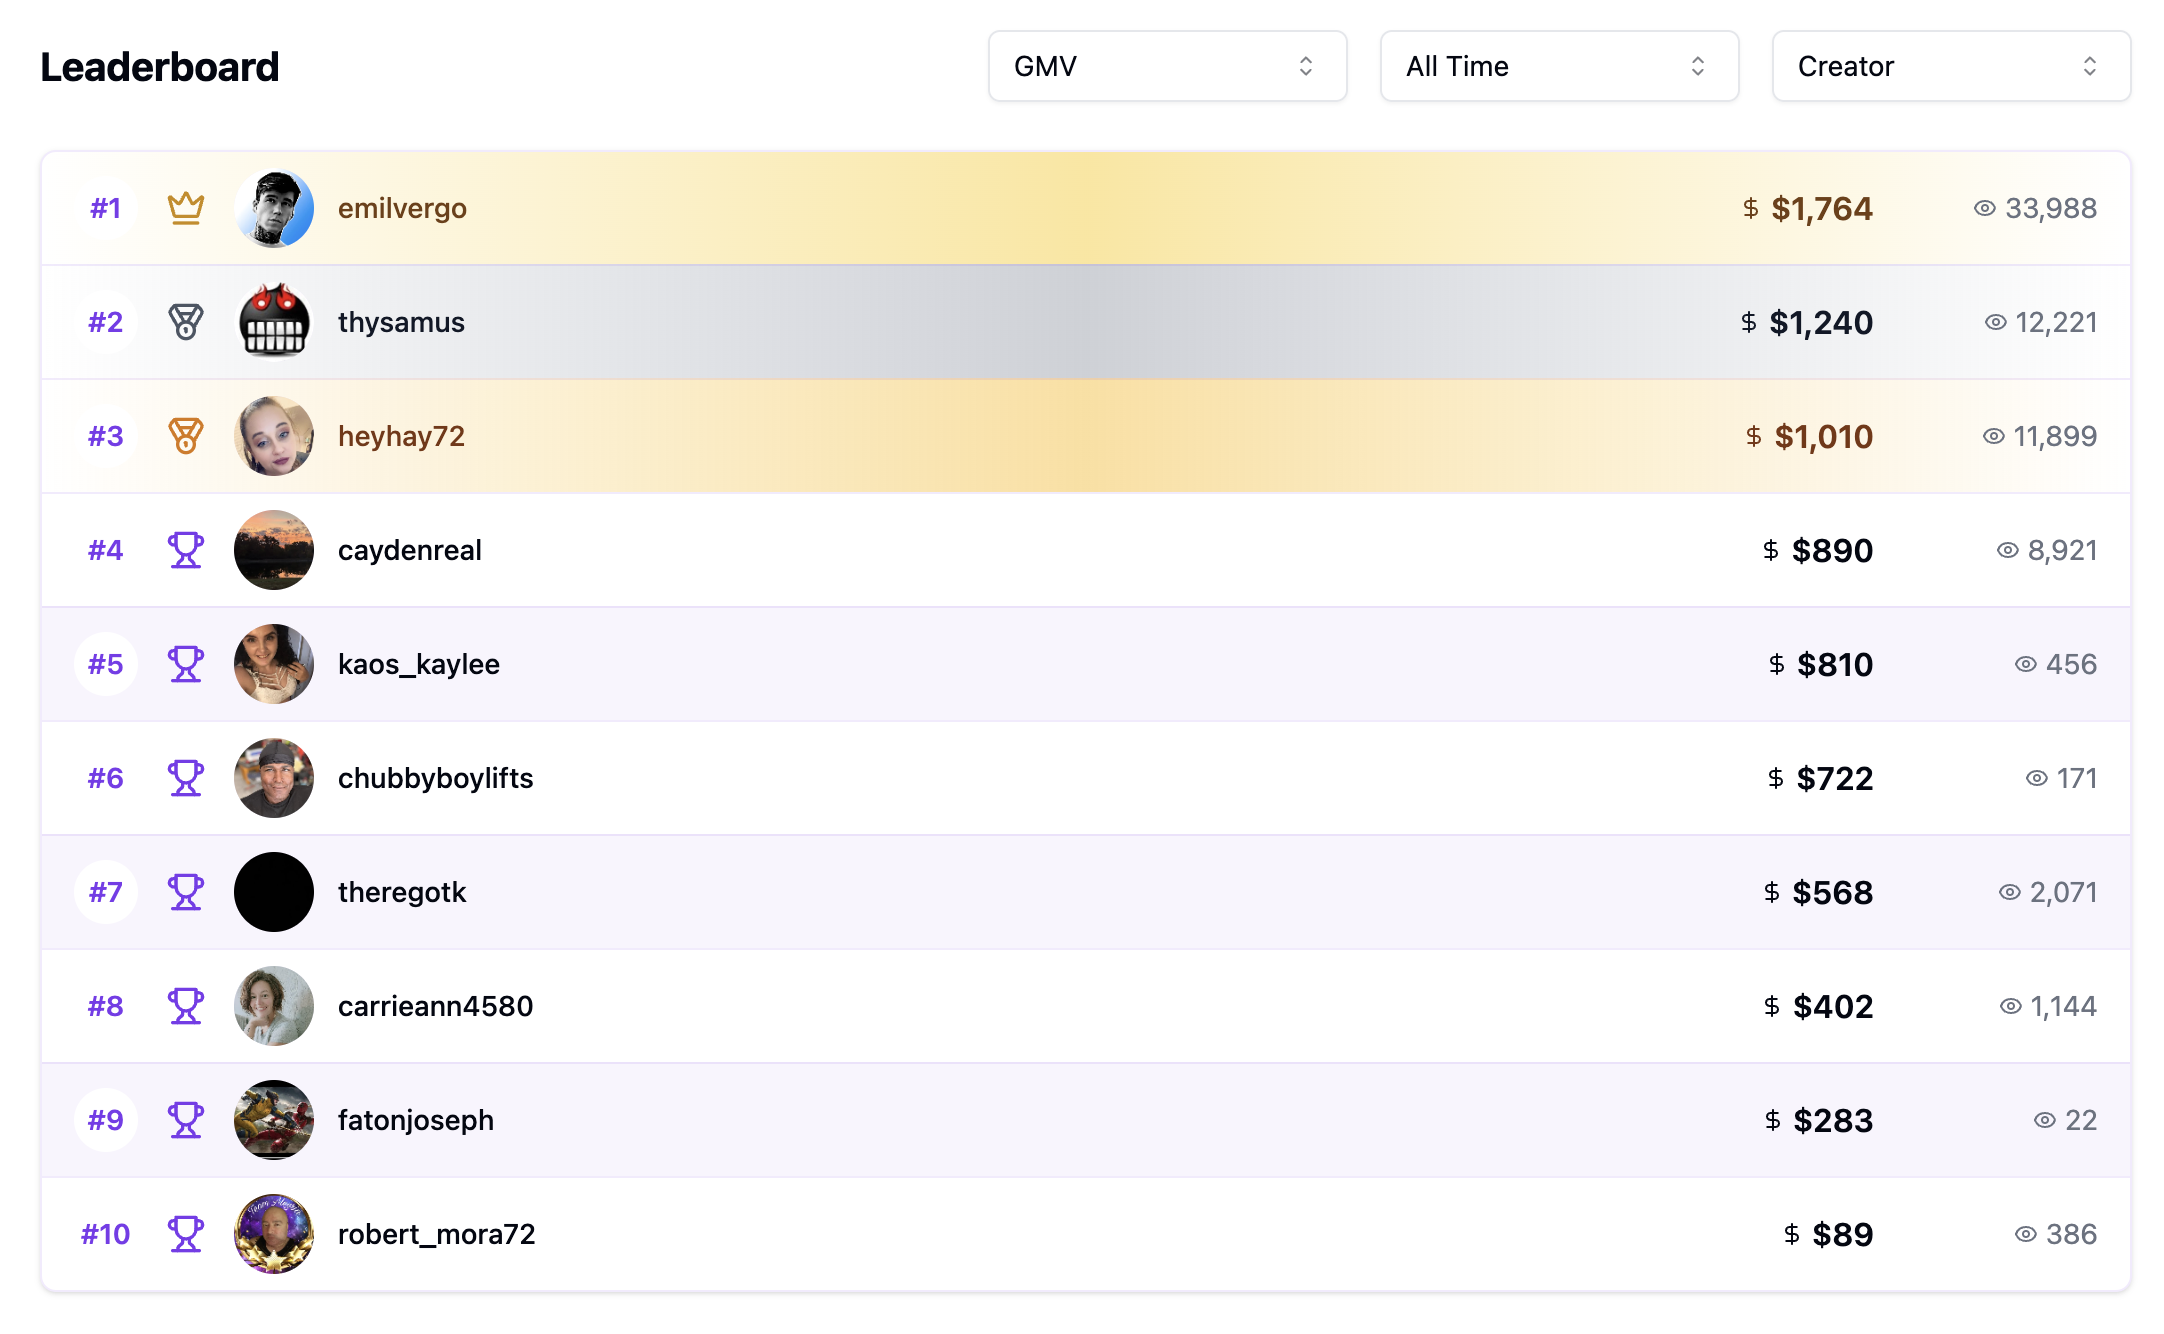Click the dollar icon beside emilvergo's $1,764 earnings
This screenshot has width=2164, height=1334.
(x=1749, y=208)
